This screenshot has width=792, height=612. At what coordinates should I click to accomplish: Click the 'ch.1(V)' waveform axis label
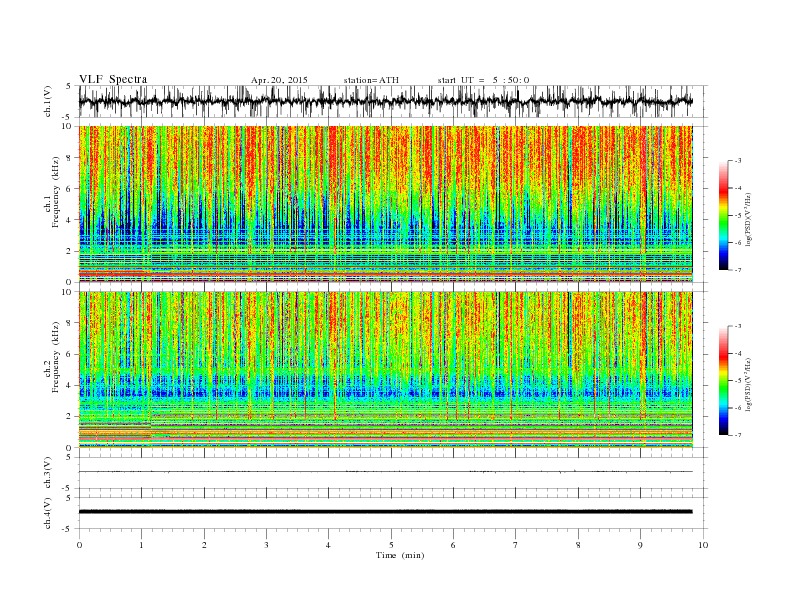(48, 101)
